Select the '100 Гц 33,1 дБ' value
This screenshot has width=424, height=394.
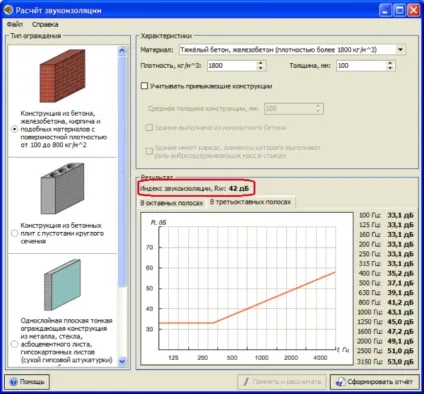tap(386, 215)
